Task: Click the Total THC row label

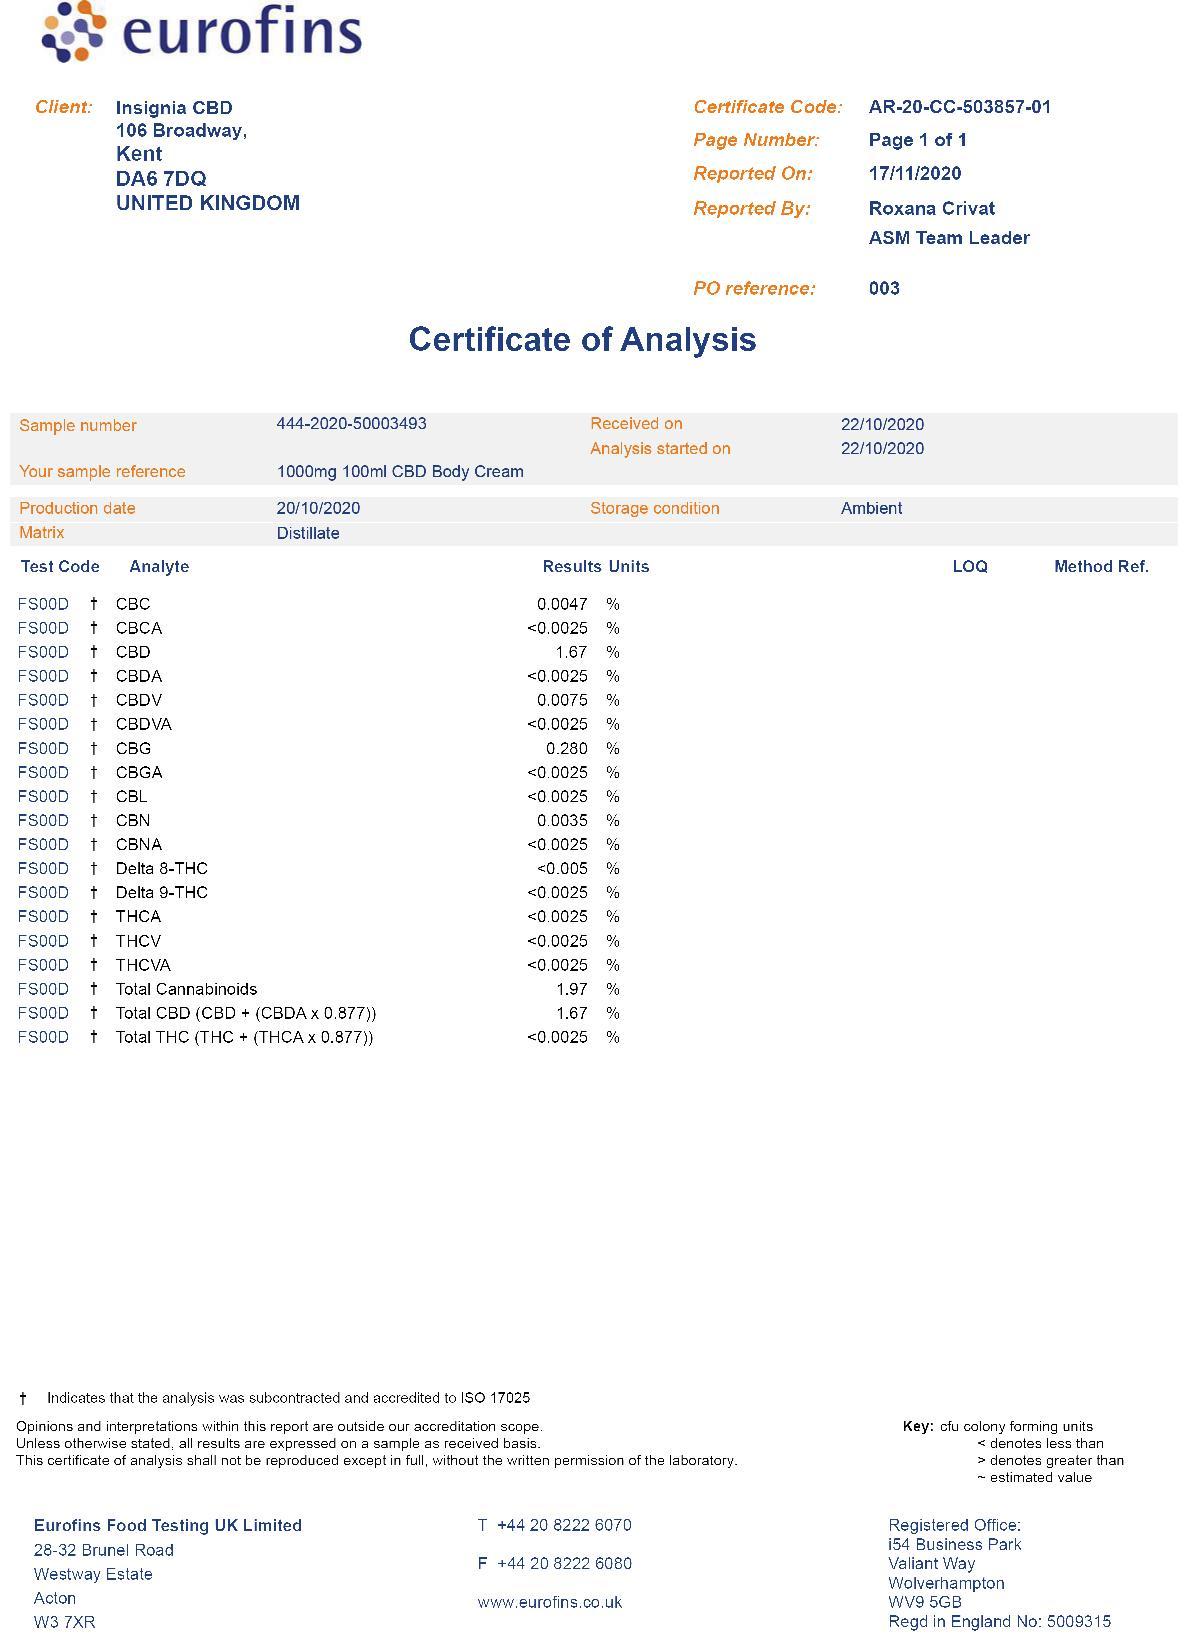Action: (x=244, y=1038)
